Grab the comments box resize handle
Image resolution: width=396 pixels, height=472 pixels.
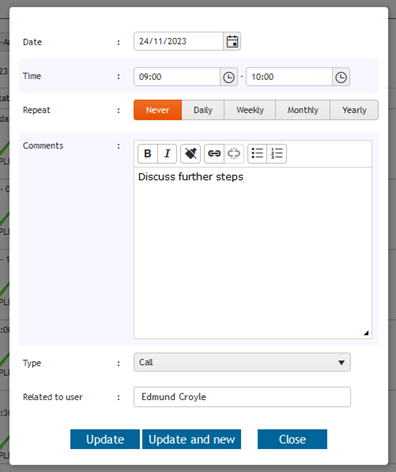[366, 333]
